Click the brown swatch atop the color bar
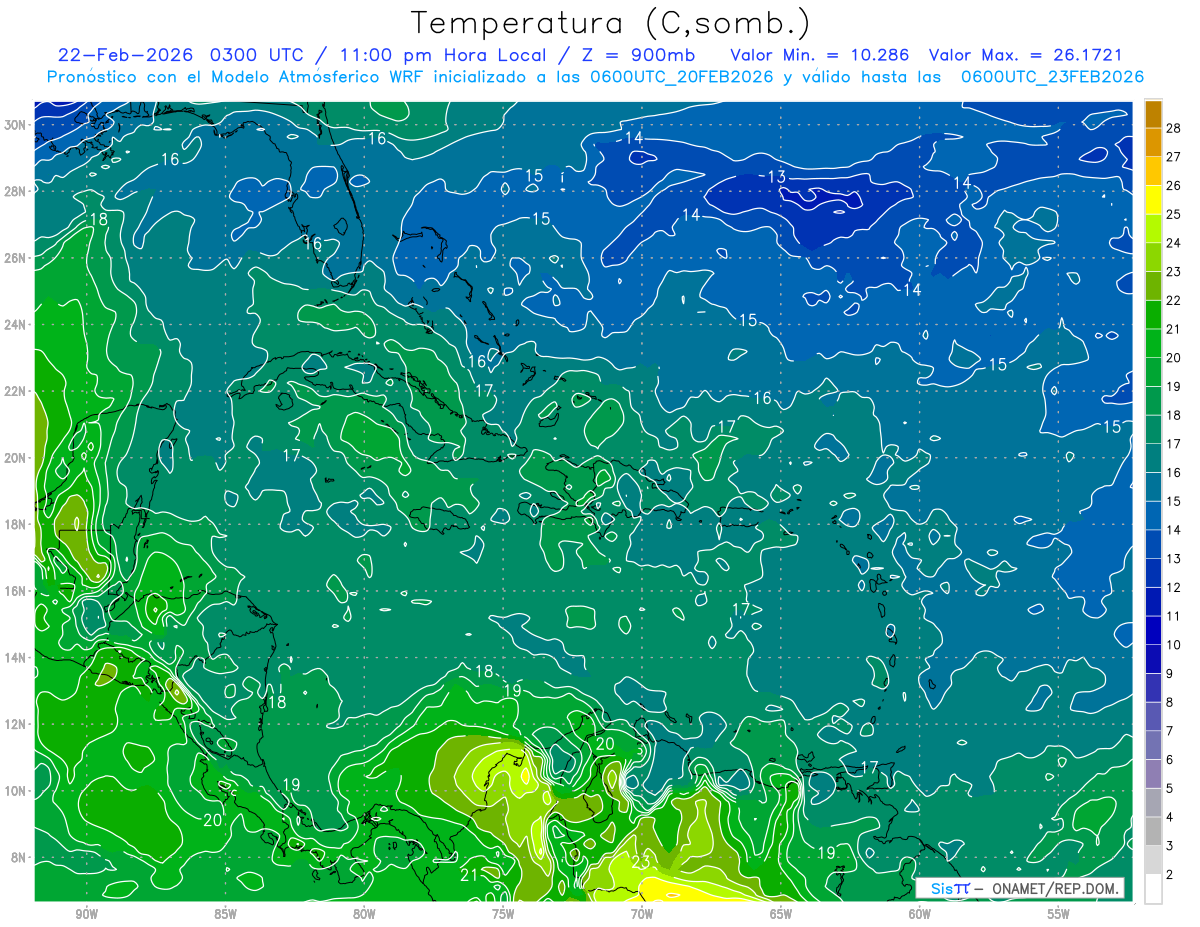The image size is (1200, 927). pos(1153,114)
